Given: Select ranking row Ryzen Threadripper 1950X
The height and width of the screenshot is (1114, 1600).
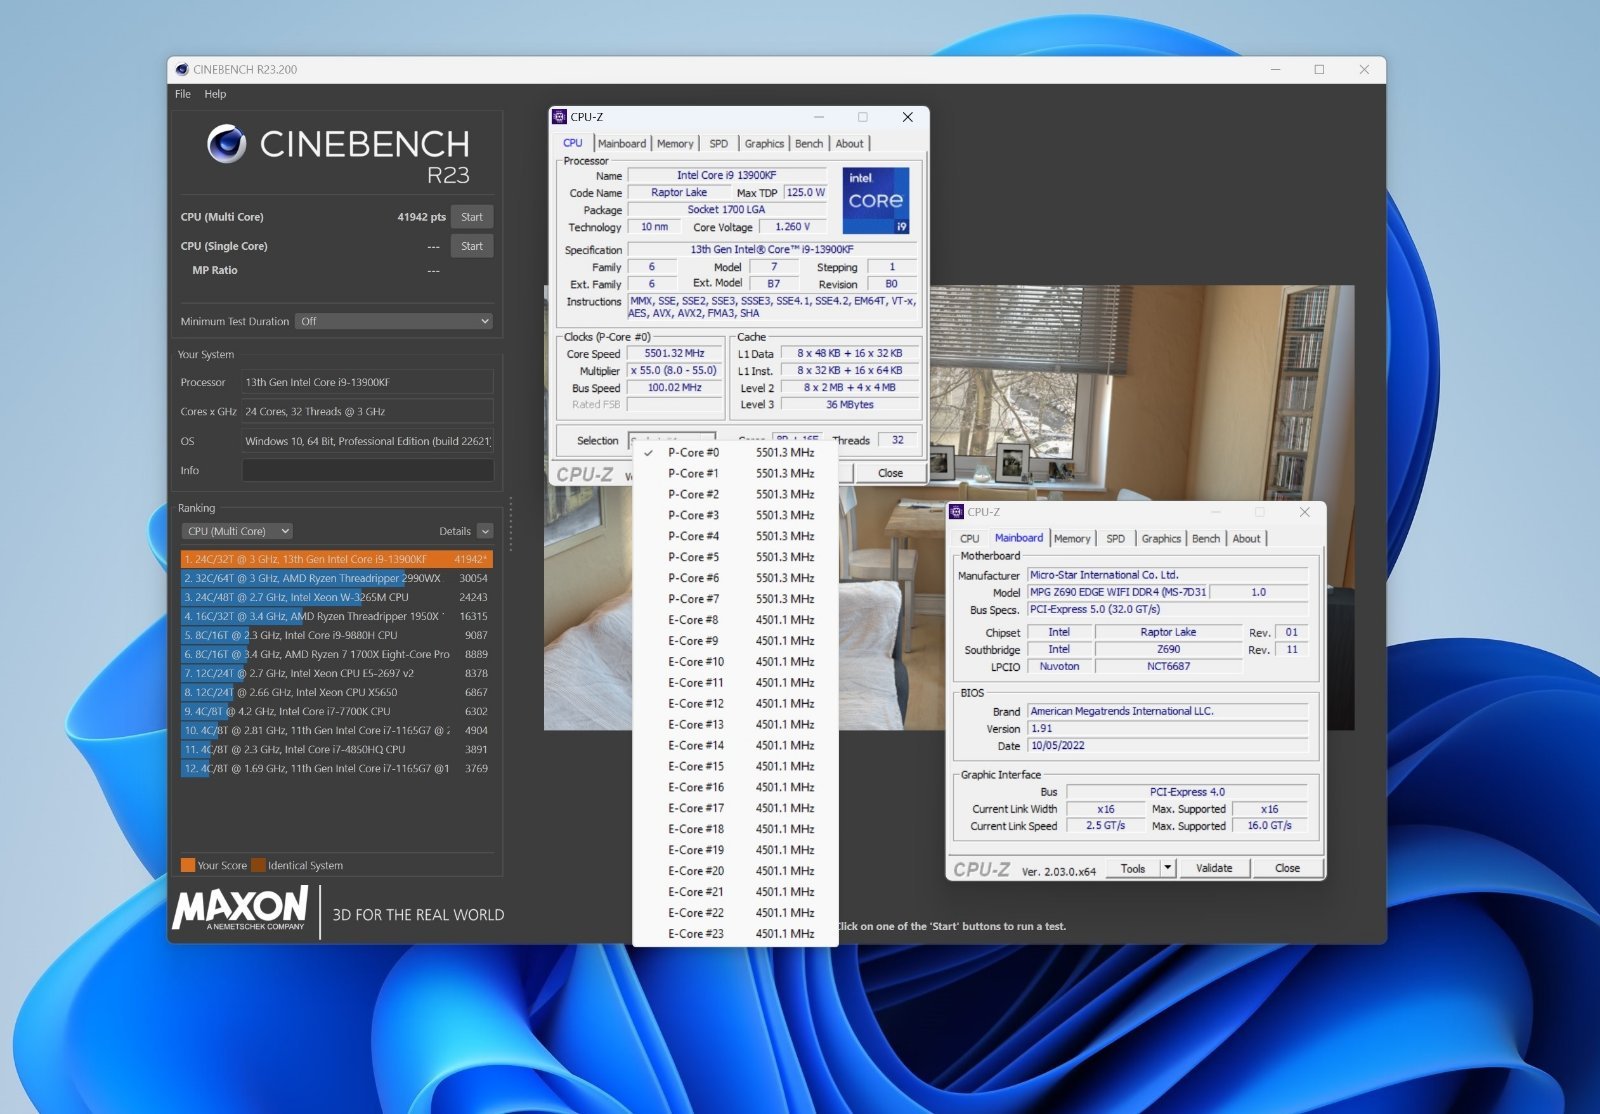Looking at the screenshot, I should tap(336, 616).
